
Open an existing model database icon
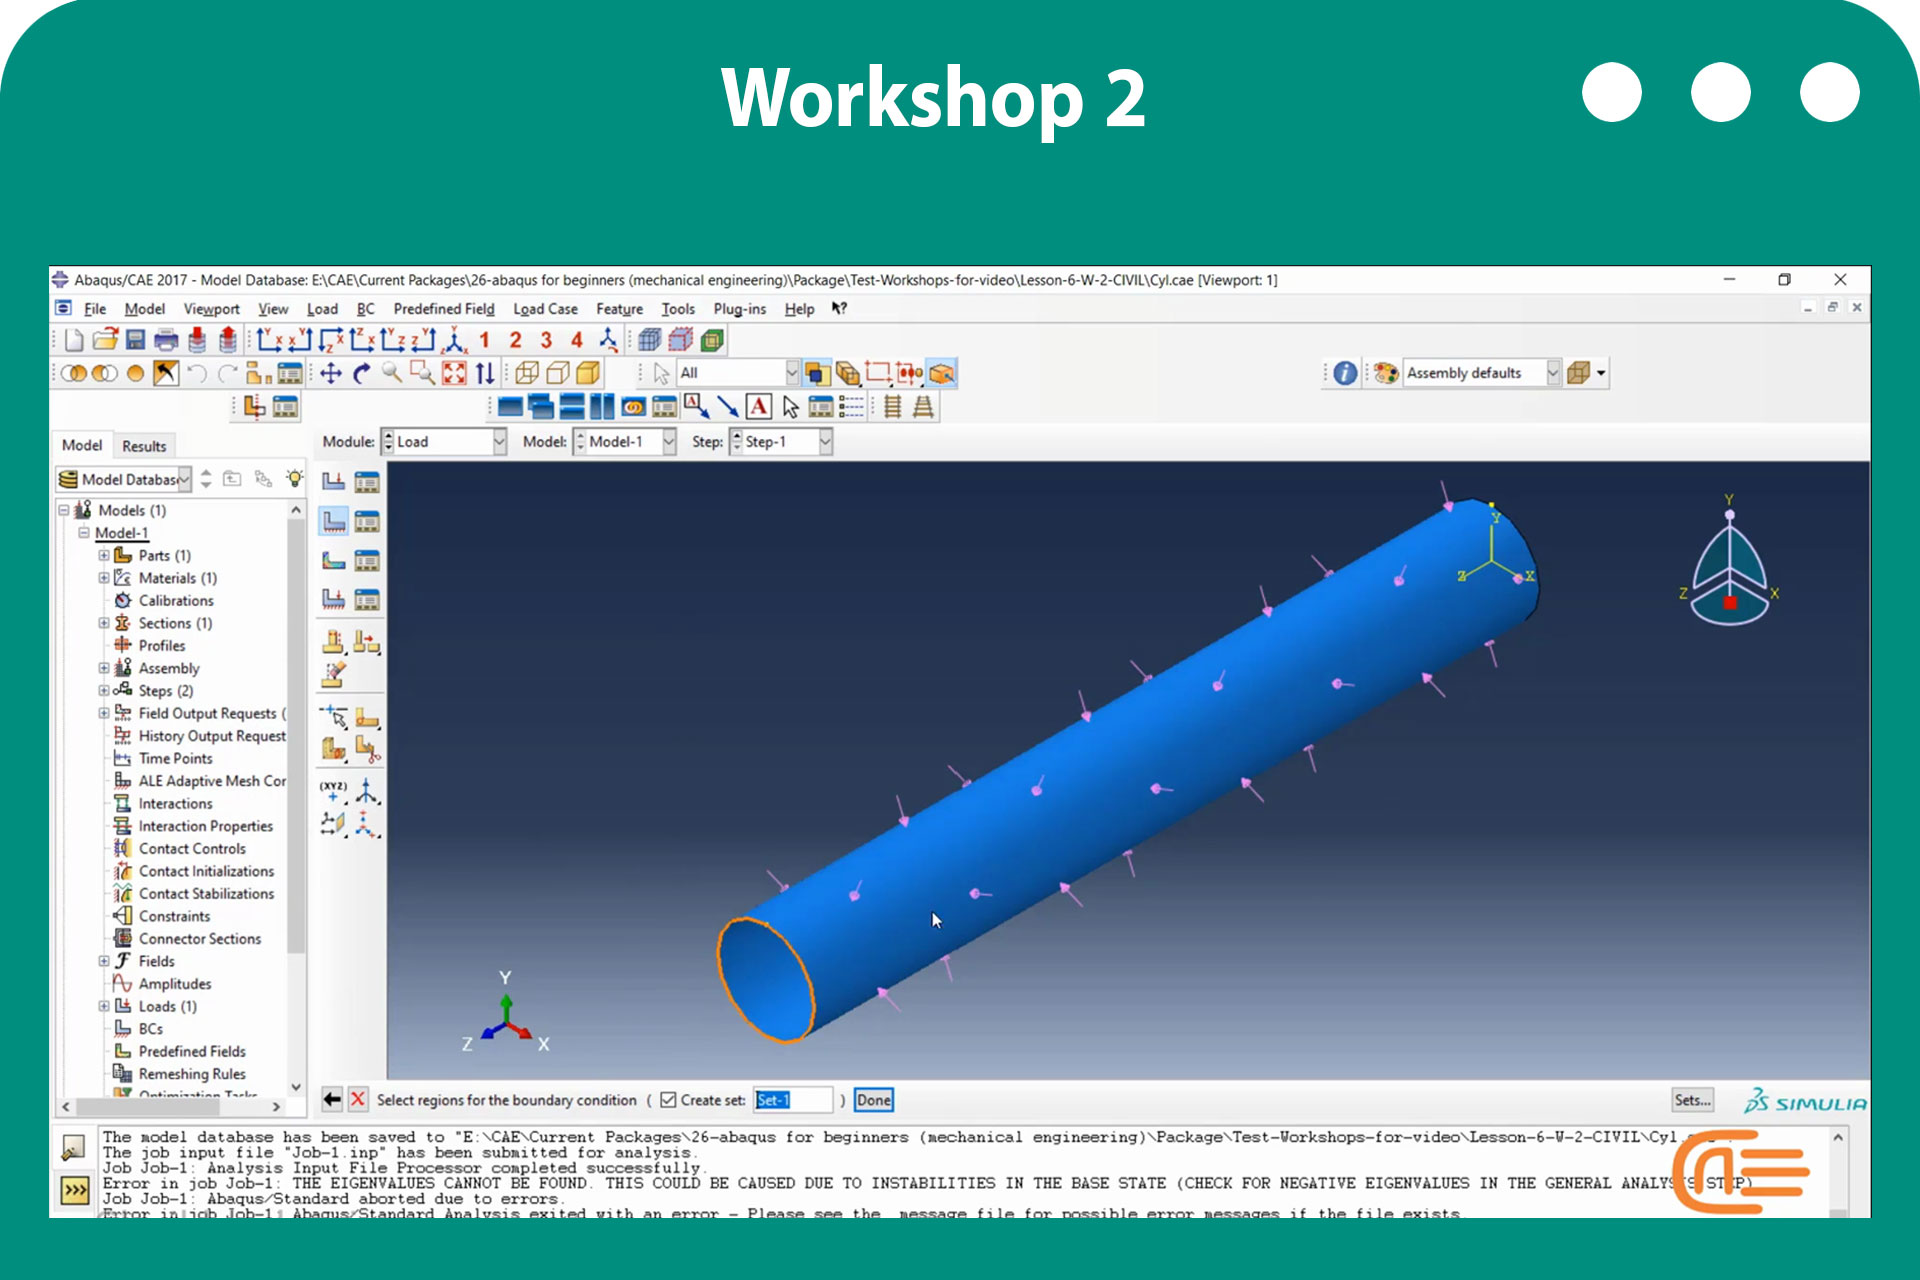(x=105, y=340)
